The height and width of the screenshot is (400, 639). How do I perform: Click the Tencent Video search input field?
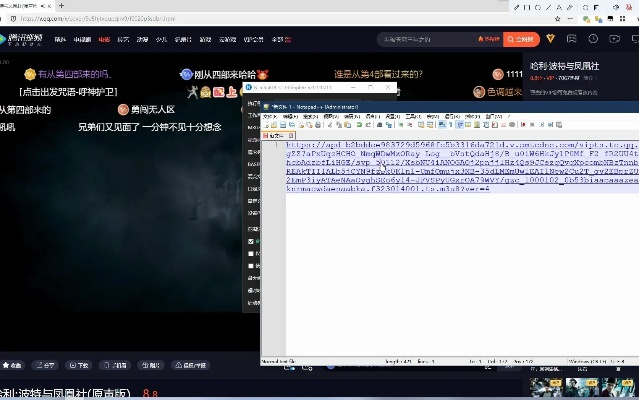coord(440,39)
